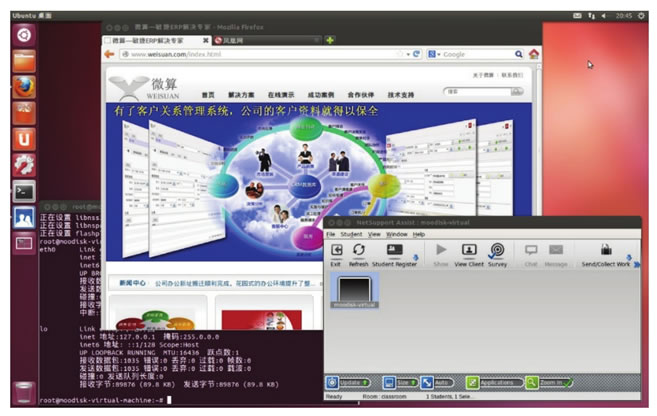Click Chat icon in NetSupport toolbar
Image resolution: width=657 pixels, height=416 pixels.
(531, 250)
